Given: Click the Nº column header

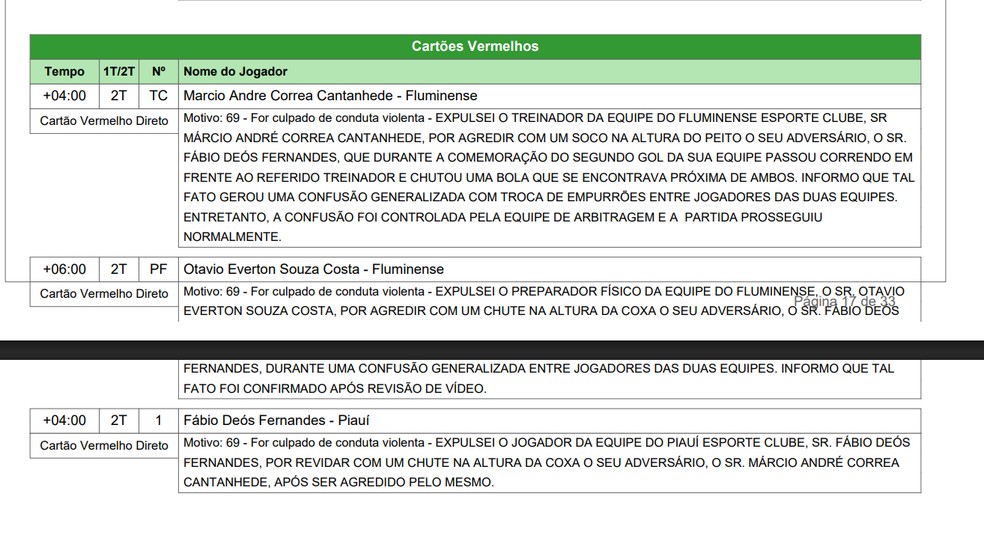Looking at the screenshot, I should point(158,72).
